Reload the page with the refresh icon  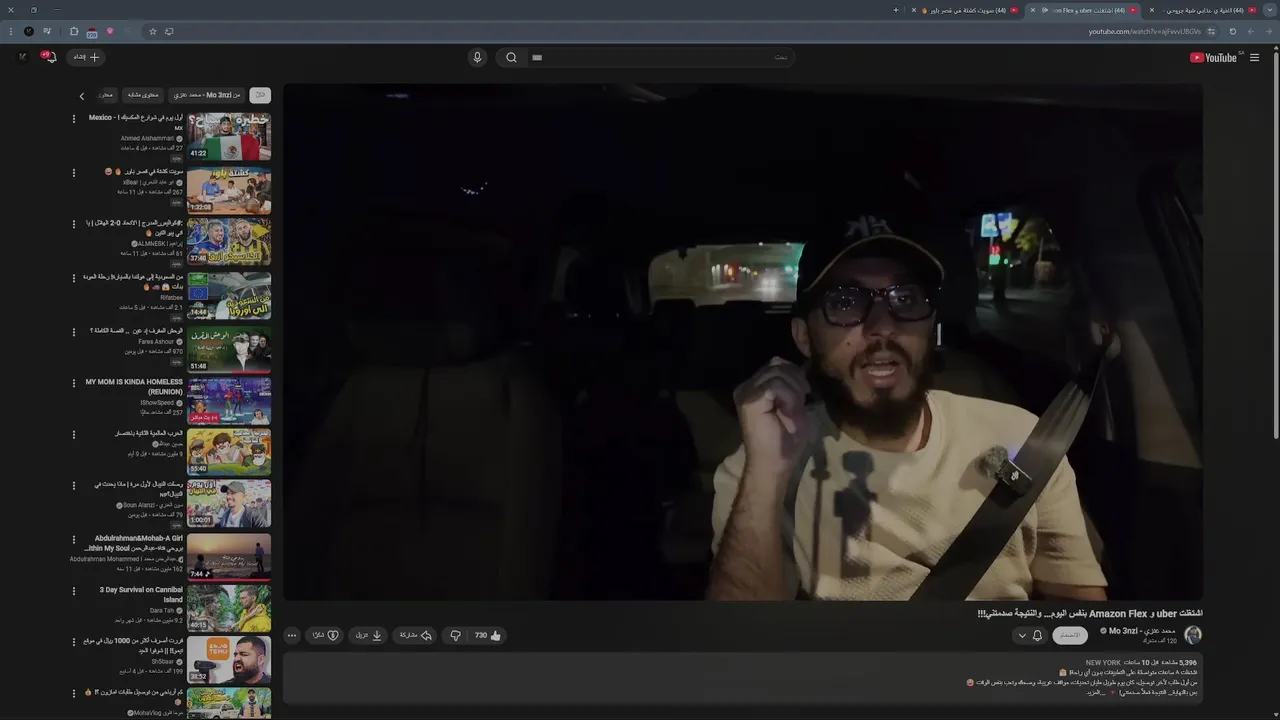[x=1232, y=32]
